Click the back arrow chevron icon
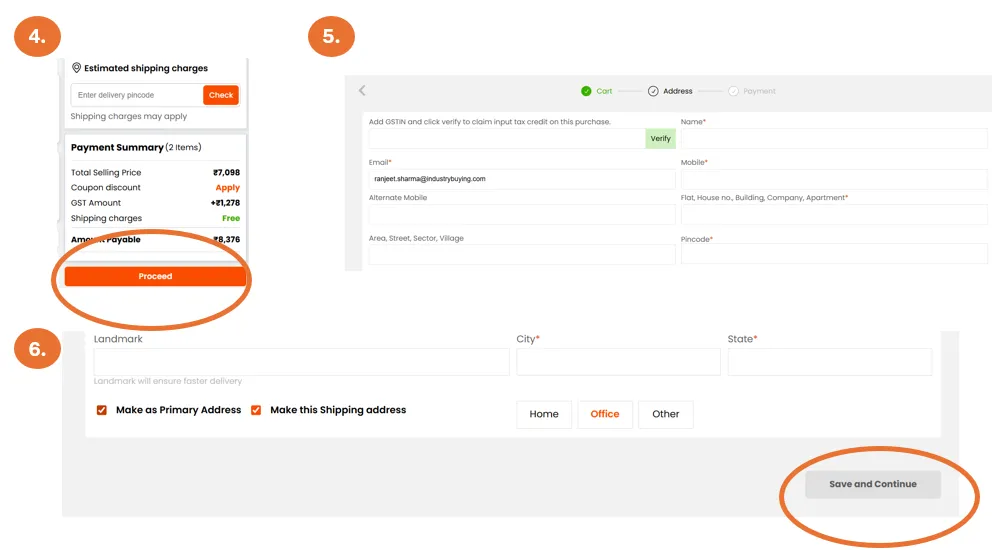The width and height of the screenshot is (992, 550). (x=362, y=91)
